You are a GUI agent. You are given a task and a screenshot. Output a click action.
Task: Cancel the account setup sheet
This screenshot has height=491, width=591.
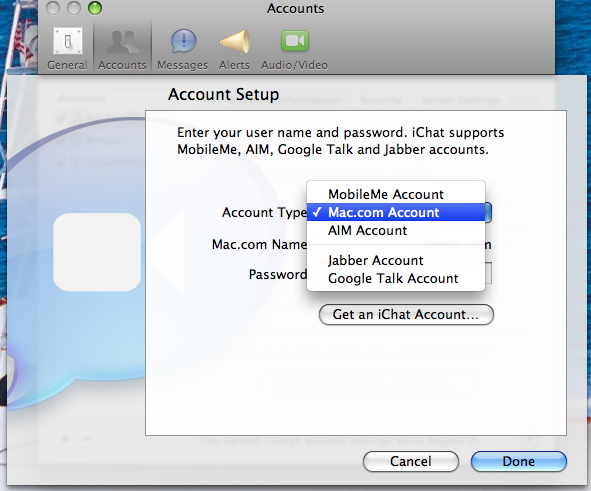[410, 461]
